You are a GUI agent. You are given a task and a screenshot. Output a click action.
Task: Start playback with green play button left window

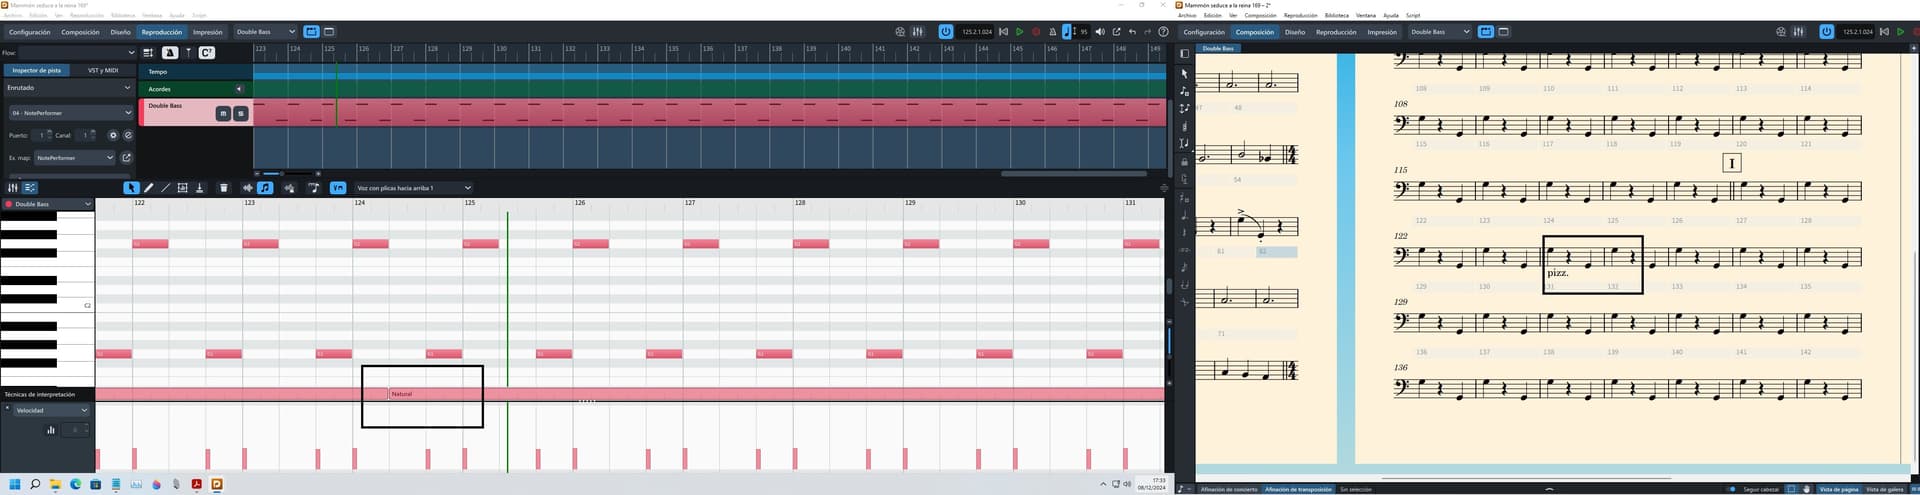coord(1019,32)
